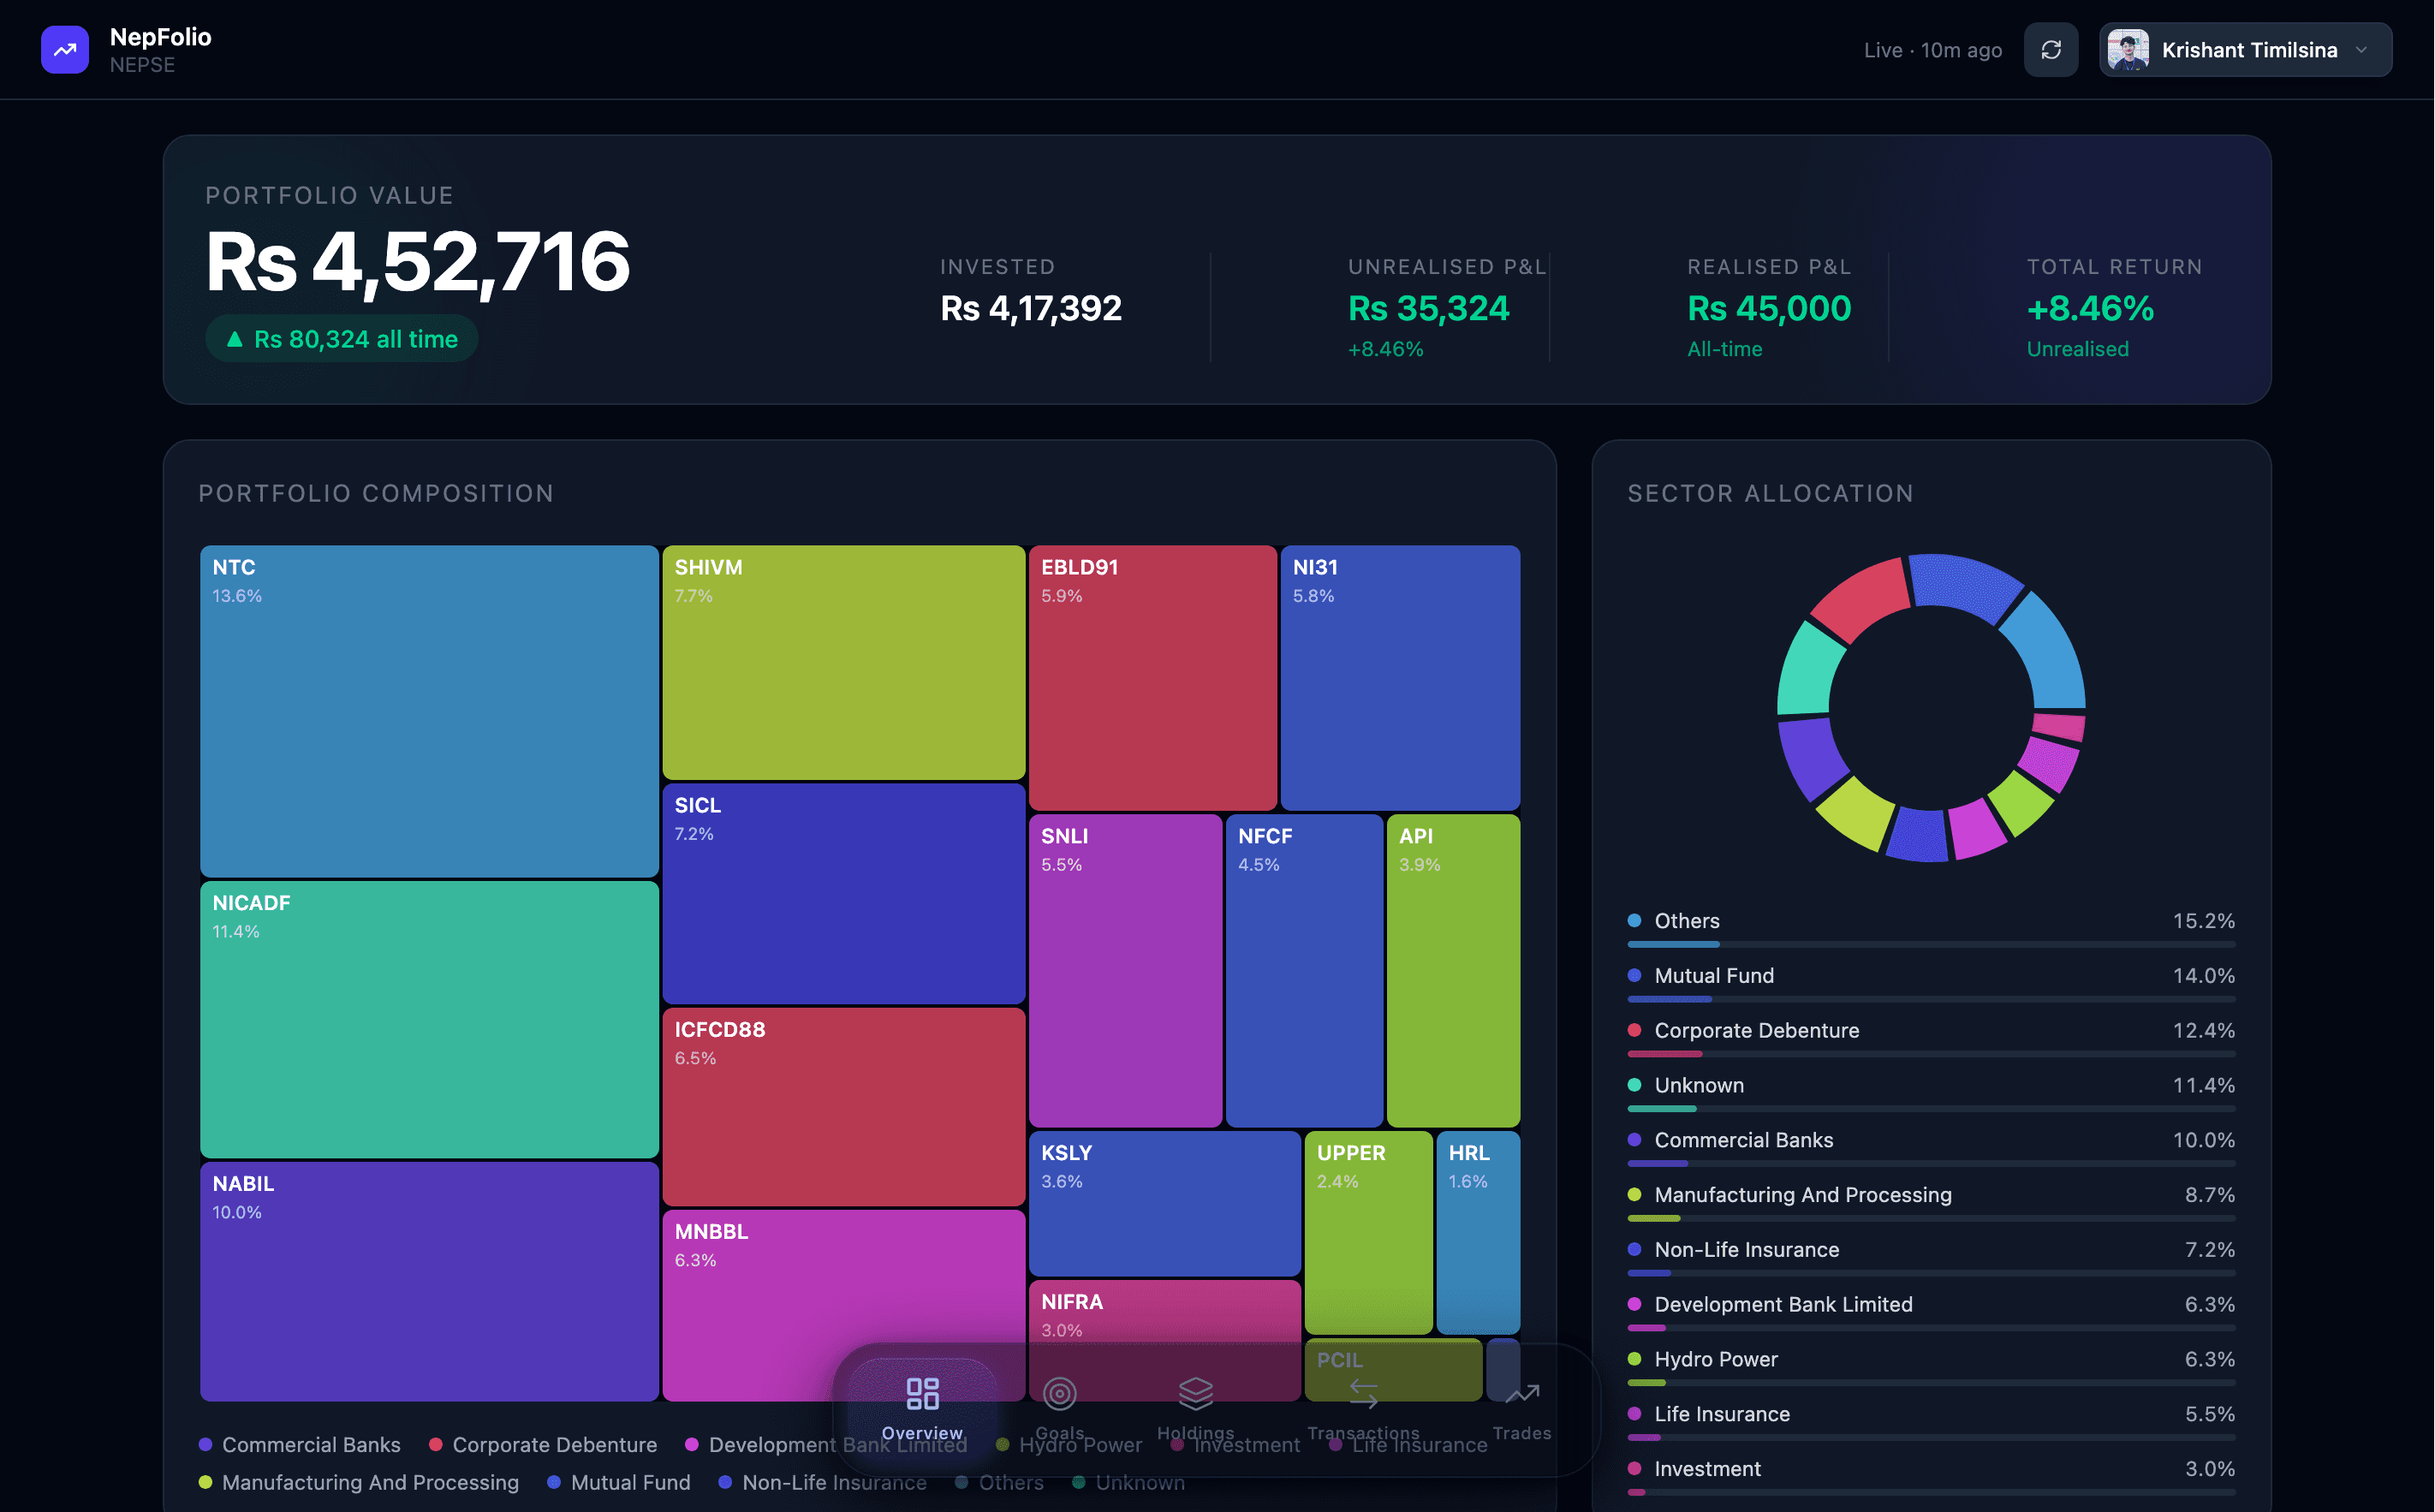Select the UPPER treemap tile
The width and height of the screenshot is (2435, 1512).
pyautogui.click(x=1368, y=1232)
